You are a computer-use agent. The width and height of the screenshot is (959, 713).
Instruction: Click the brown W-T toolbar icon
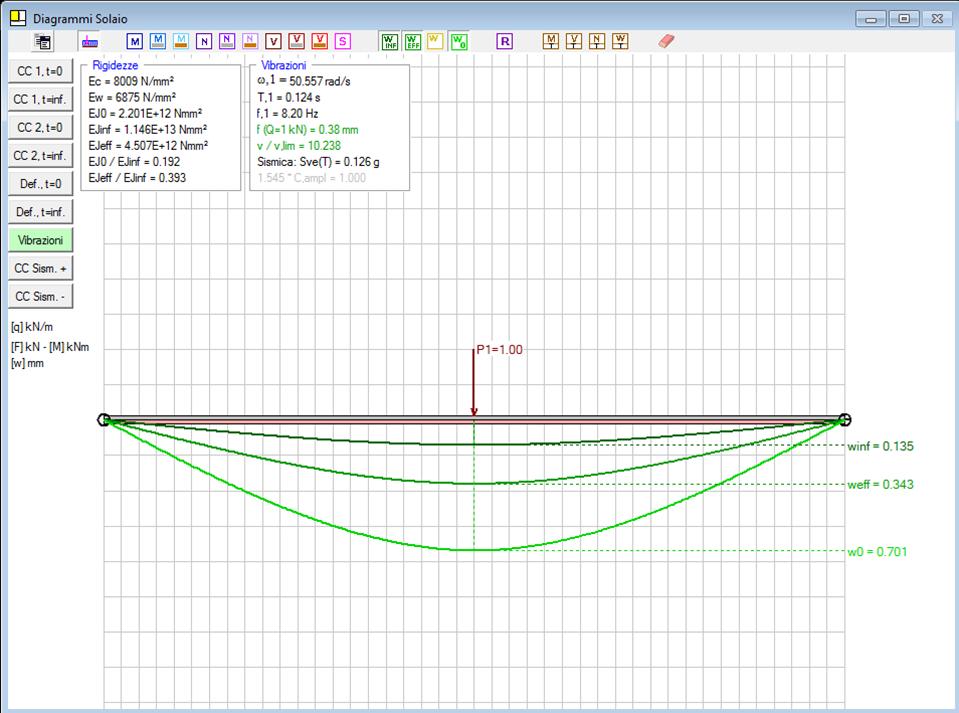coord(621,41)
